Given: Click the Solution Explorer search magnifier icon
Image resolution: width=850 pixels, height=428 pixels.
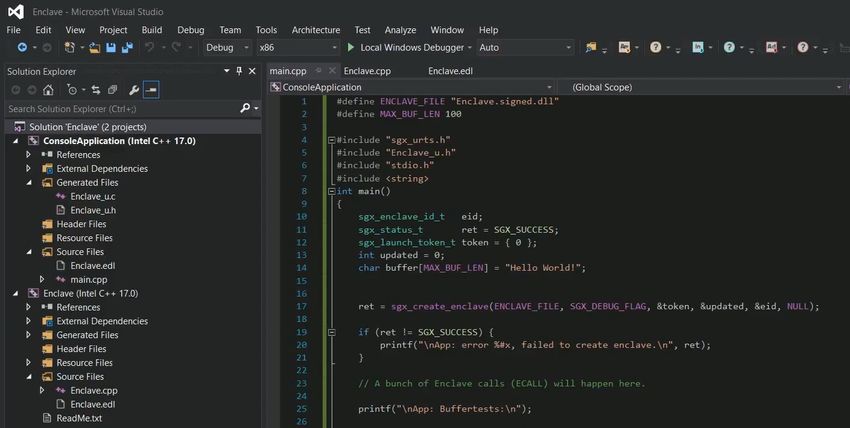Looking at the screenshot, I should (x=245, y=108).
